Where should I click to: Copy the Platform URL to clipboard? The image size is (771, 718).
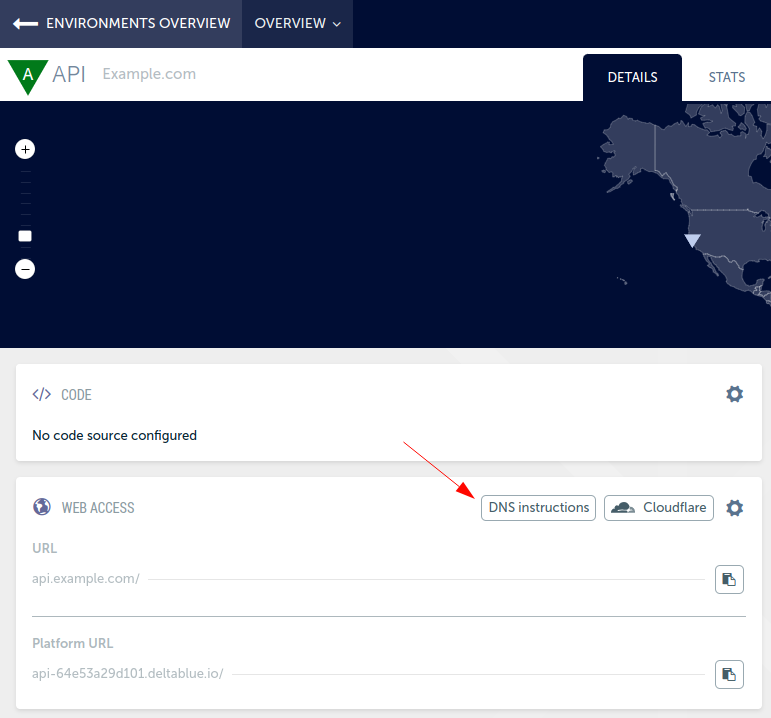tap(729, 674)
